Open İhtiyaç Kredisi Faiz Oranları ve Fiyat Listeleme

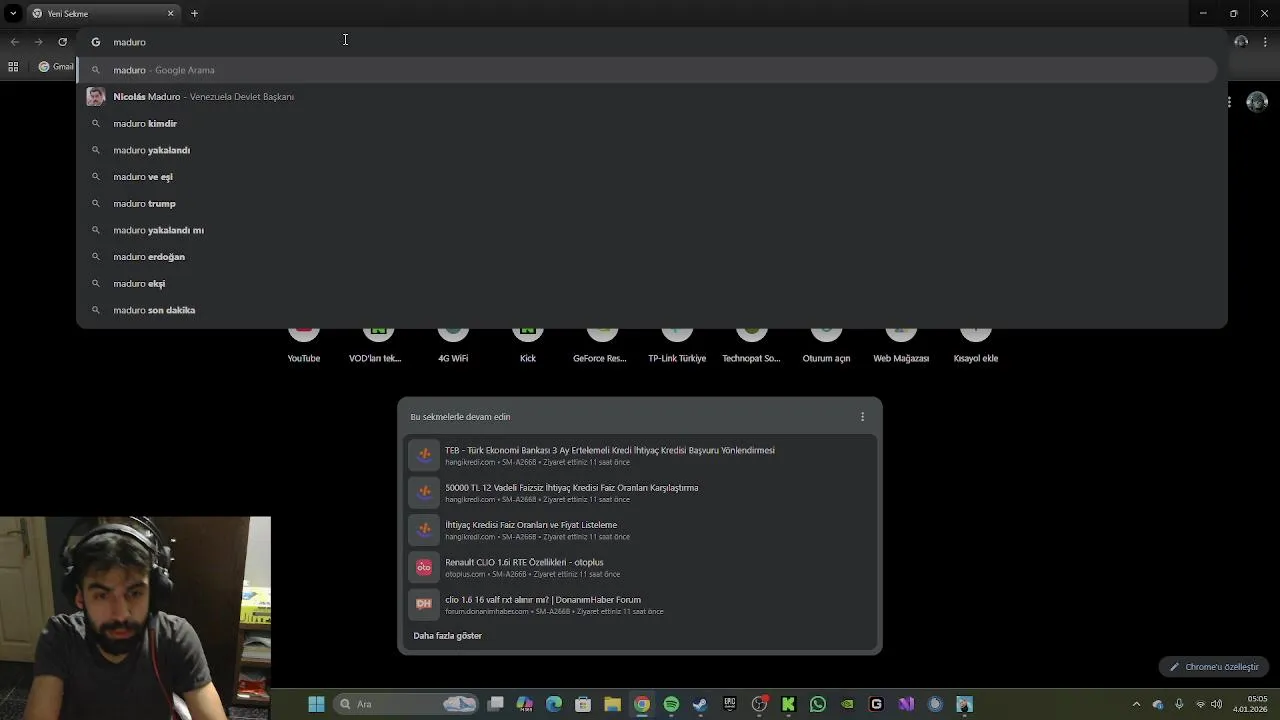[x=640, y=530]
